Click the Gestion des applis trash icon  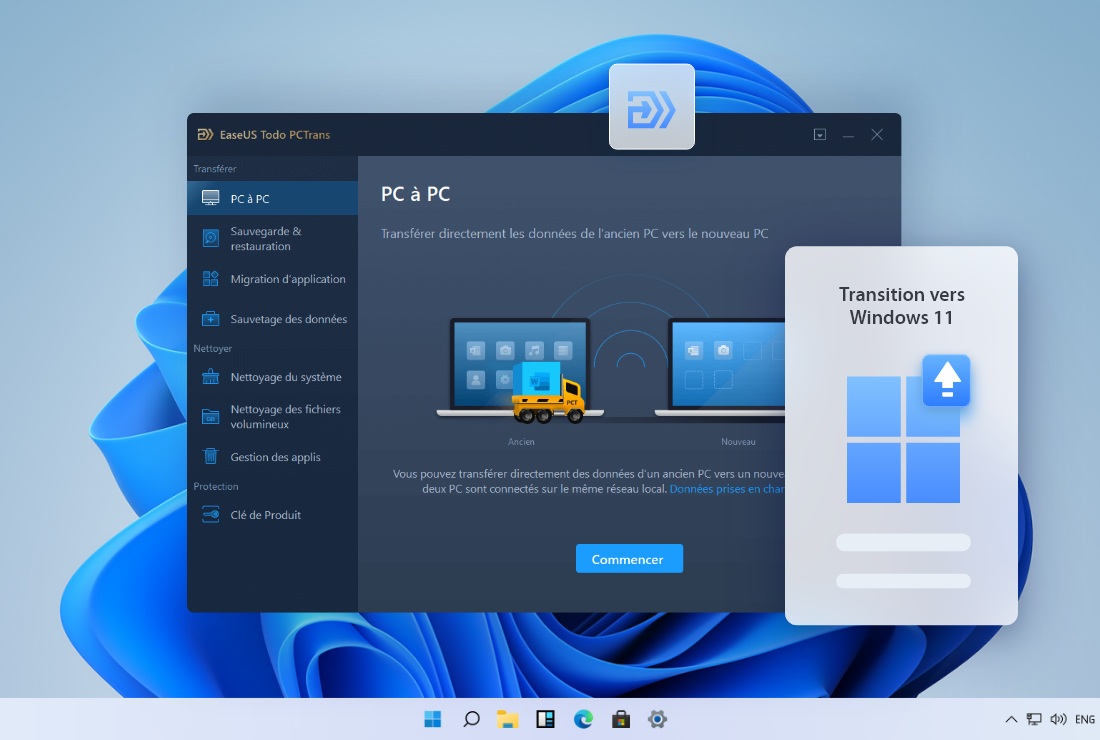(x=211, y=456)
